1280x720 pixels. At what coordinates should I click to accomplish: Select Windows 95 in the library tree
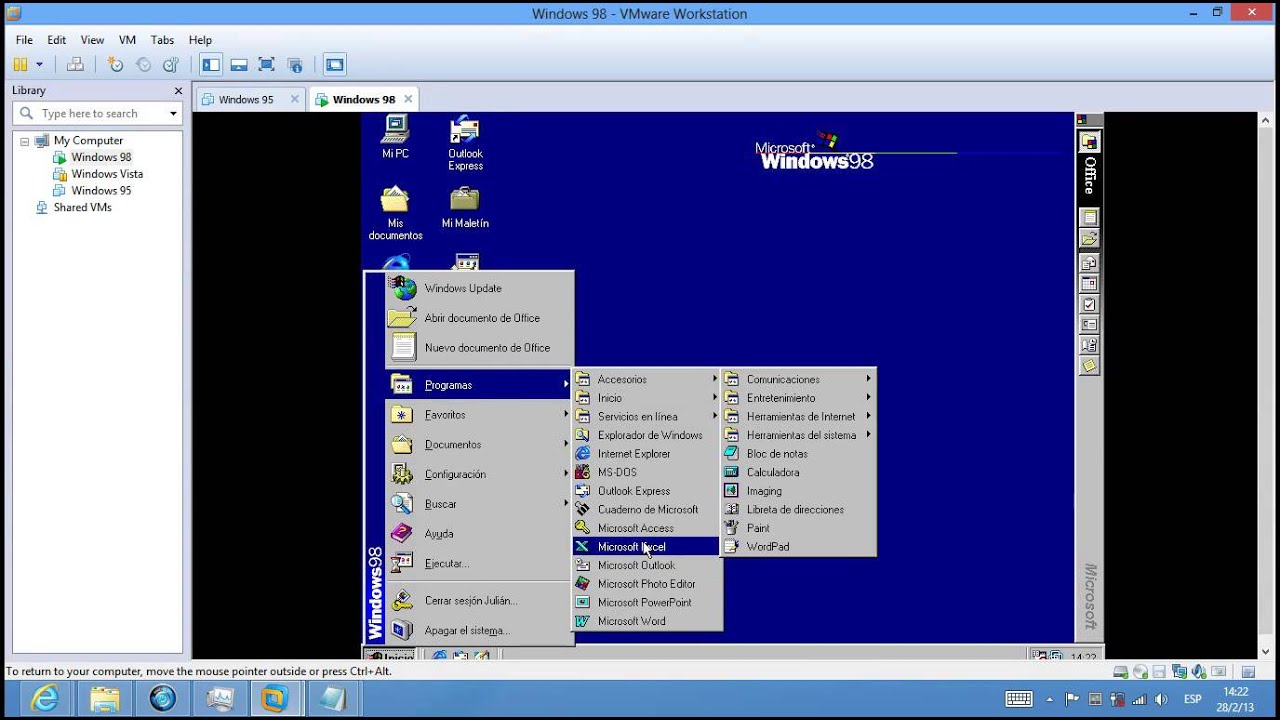(101, 191)
